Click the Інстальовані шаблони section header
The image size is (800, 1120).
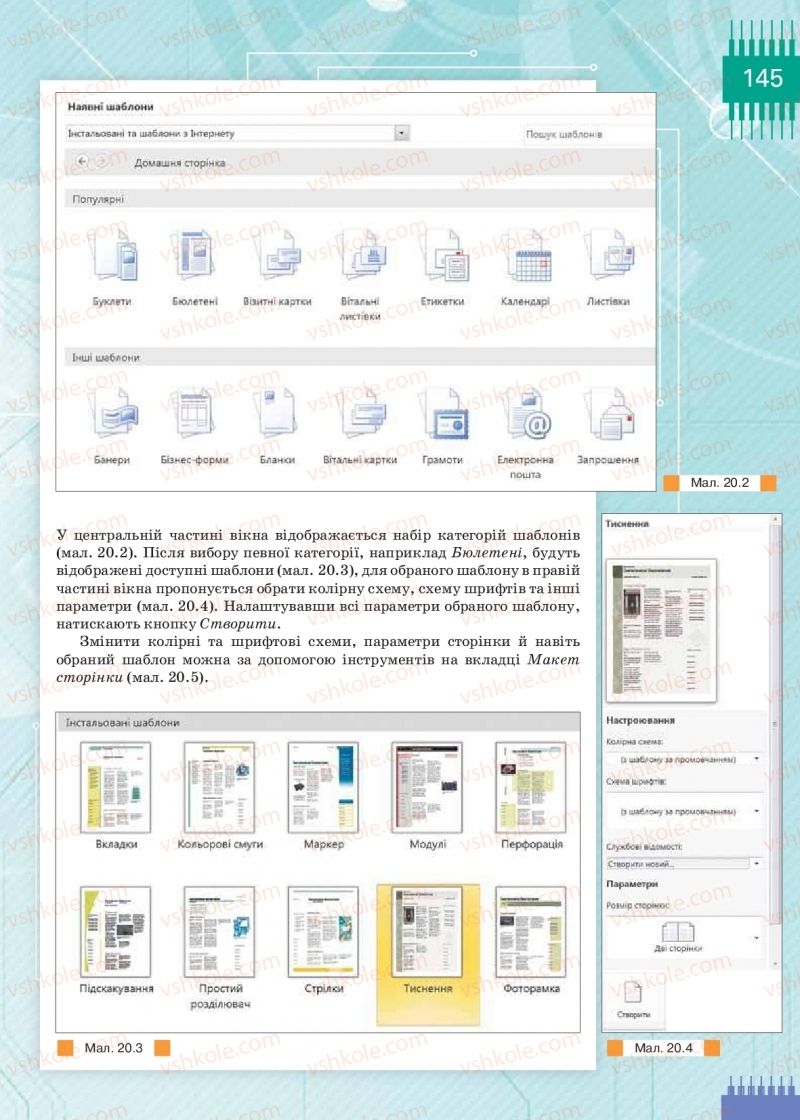coord(318,722)
